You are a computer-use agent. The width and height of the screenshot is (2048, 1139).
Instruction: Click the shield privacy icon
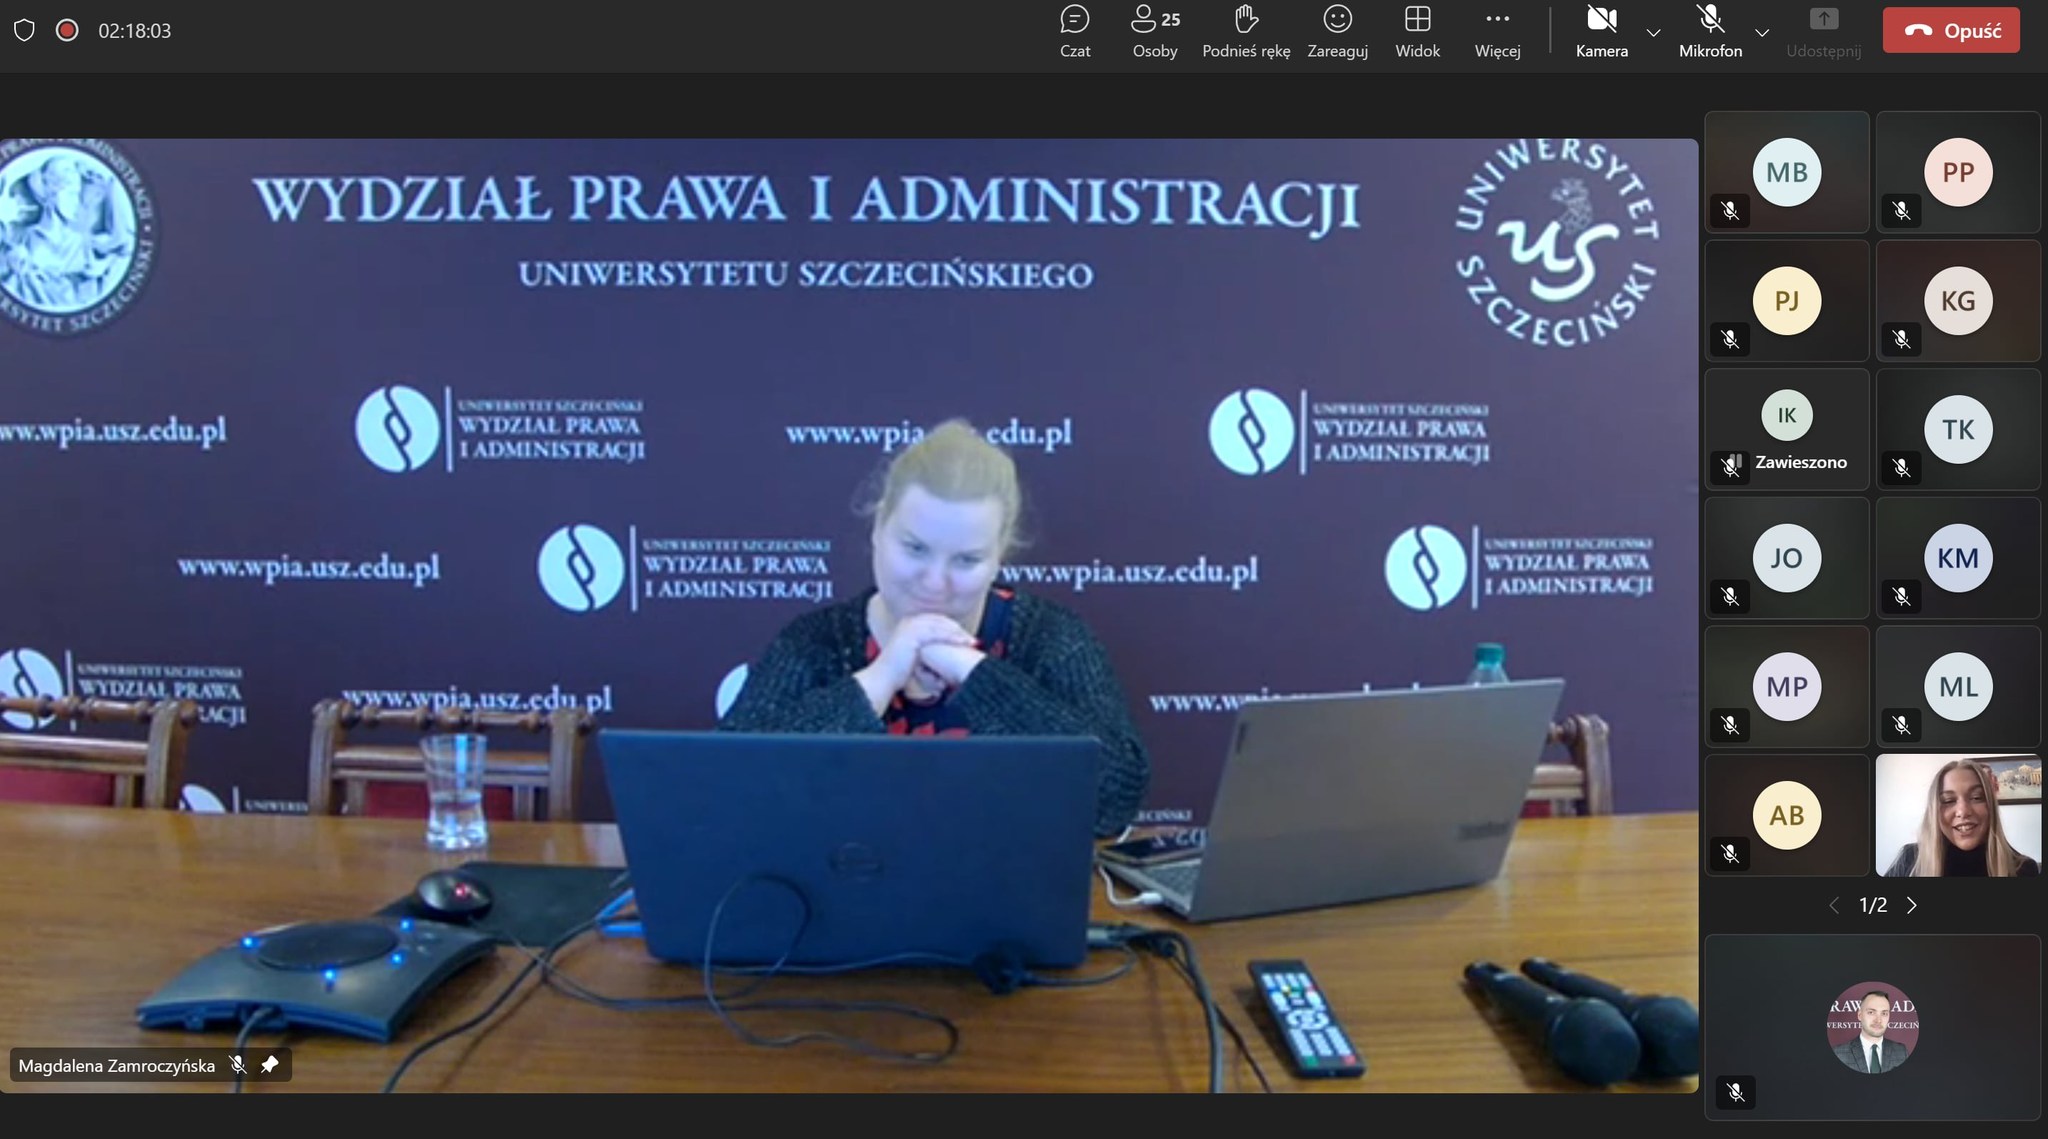(x=25, y=31)
